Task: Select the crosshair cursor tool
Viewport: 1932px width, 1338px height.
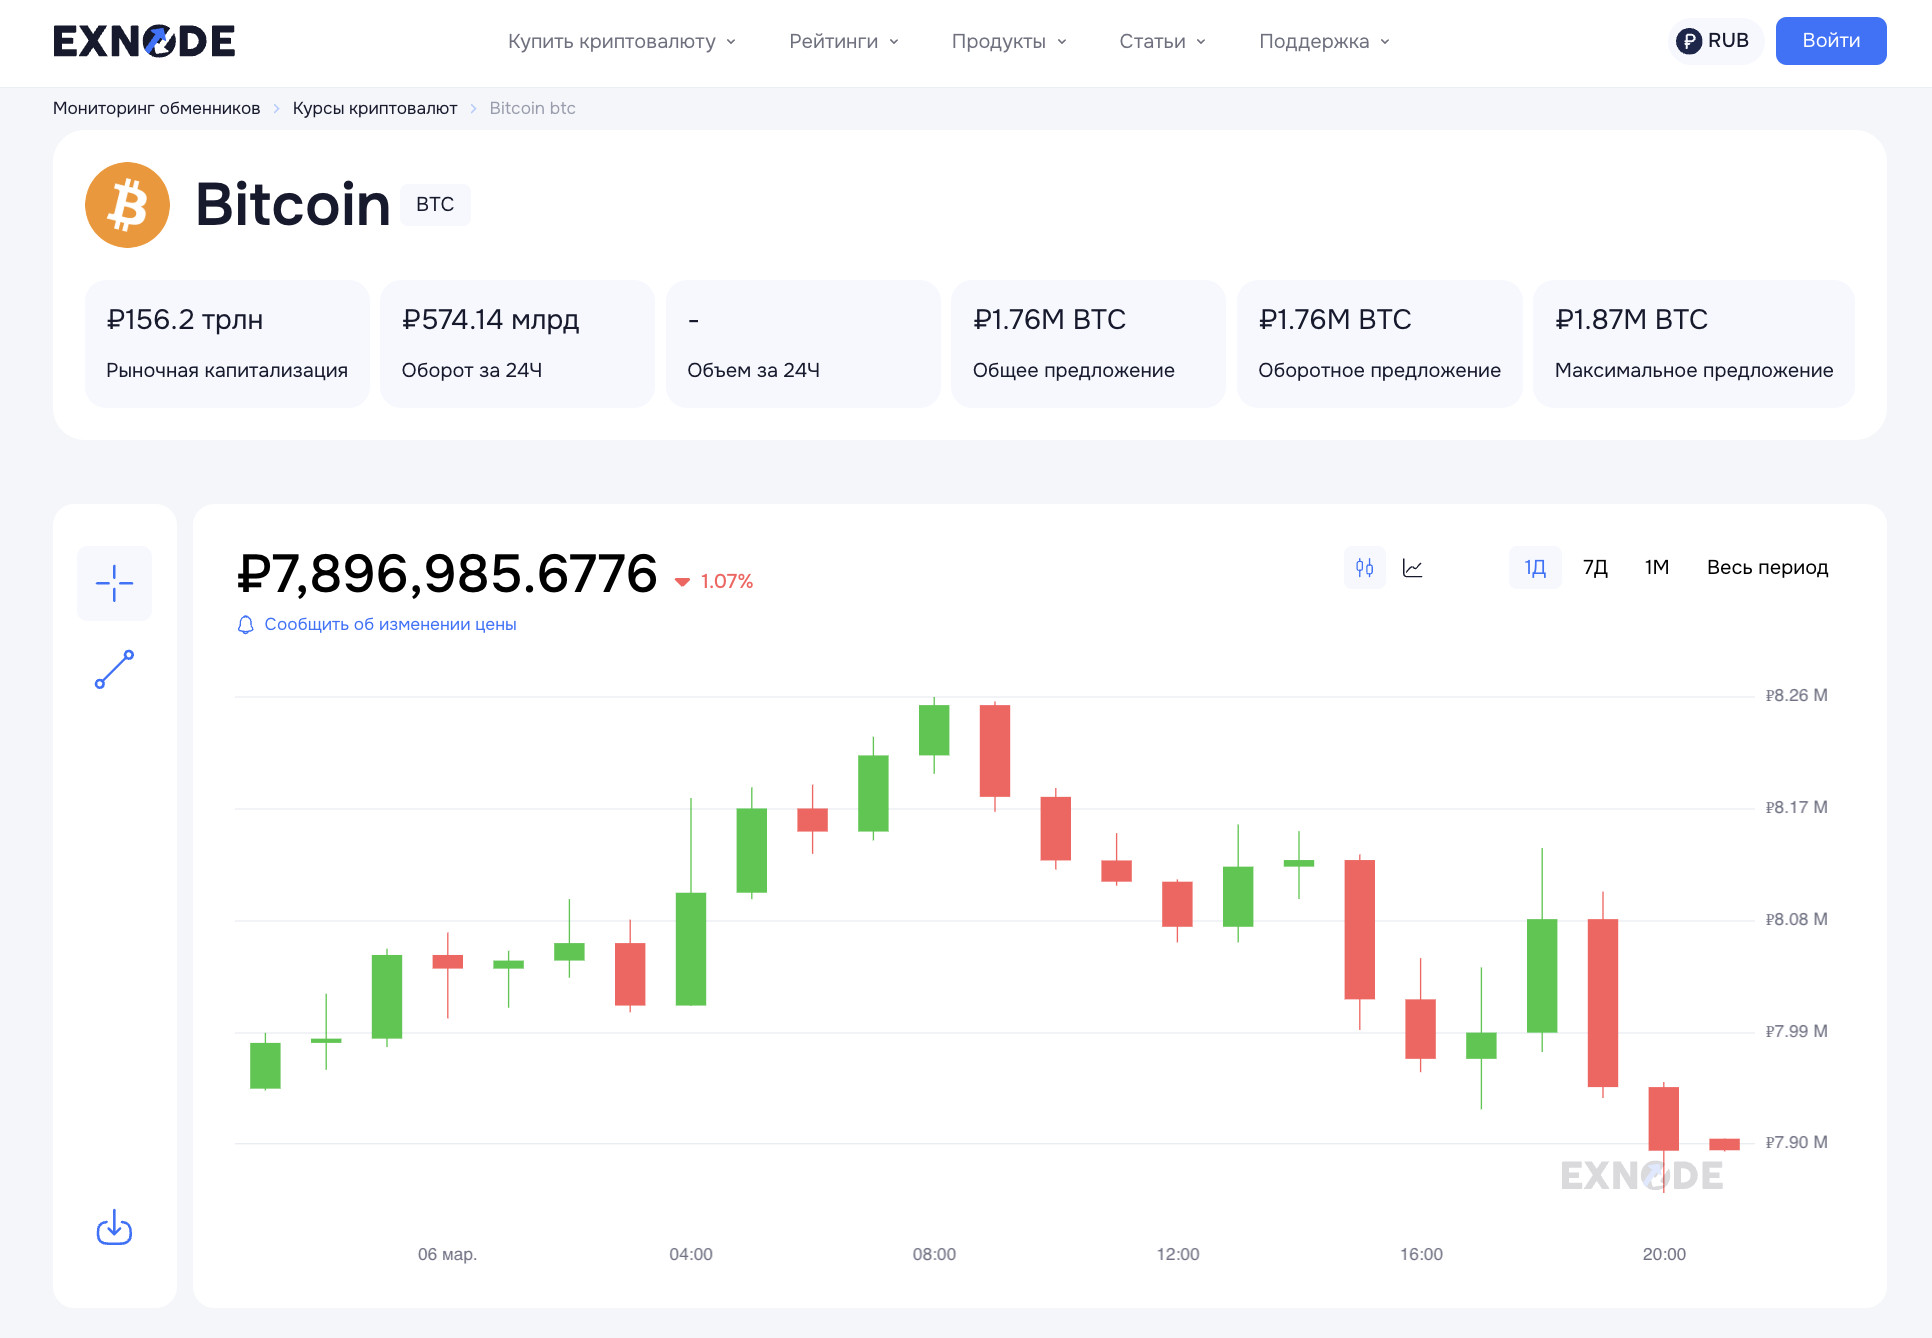Action: coord(115,583)
